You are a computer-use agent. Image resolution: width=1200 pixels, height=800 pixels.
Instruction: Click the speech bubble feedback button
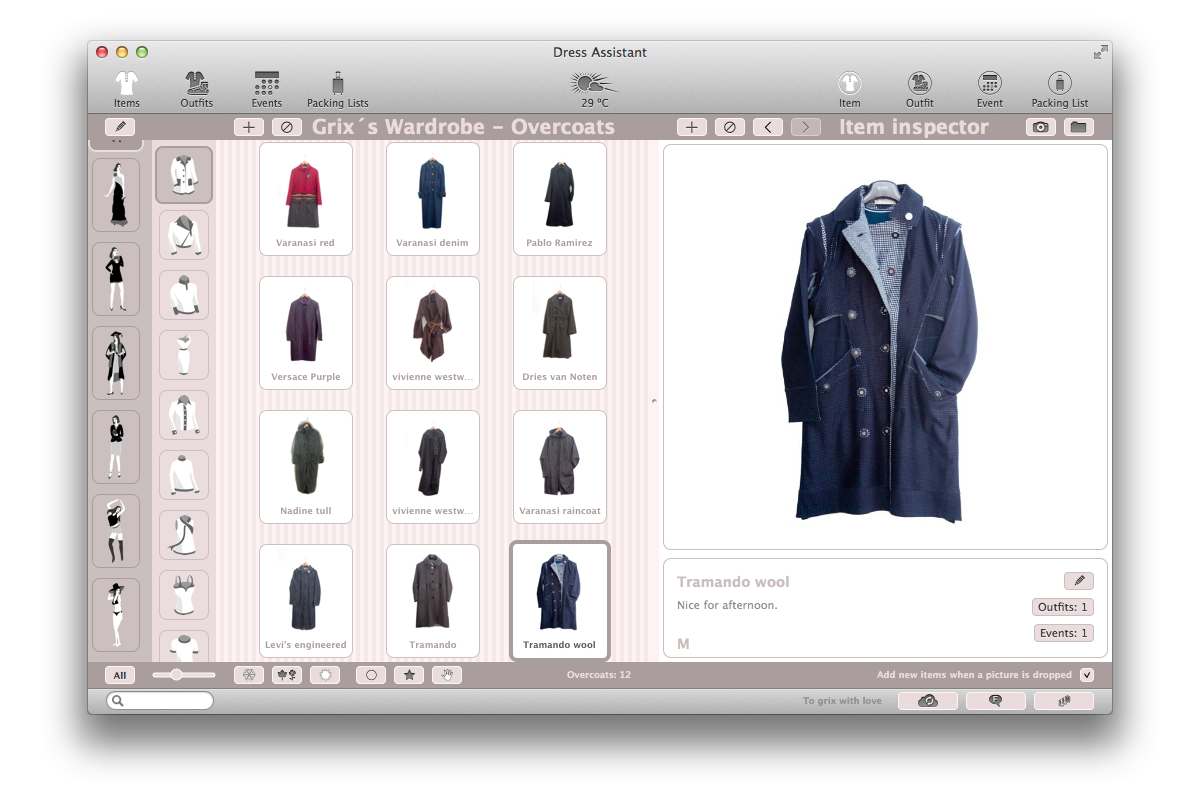996,701
